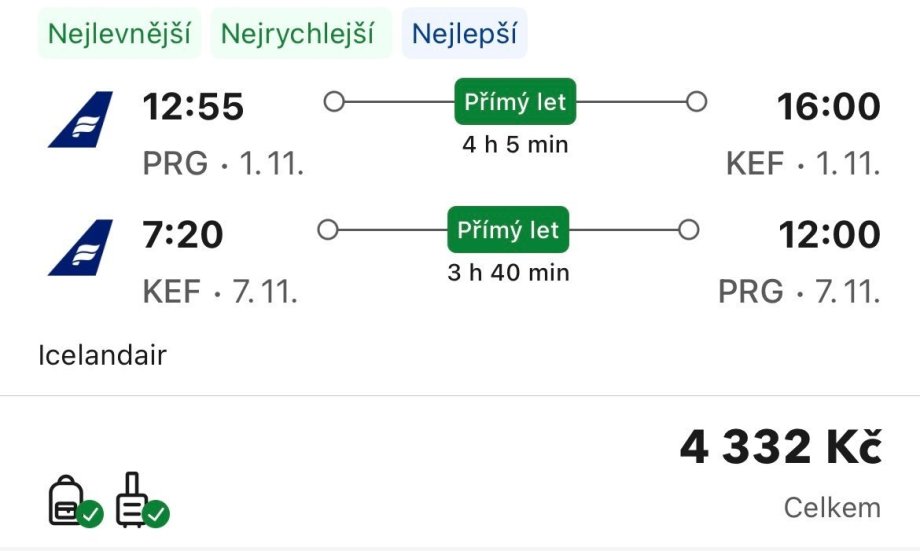Viewport: 920px width, 551px height.
Task: Click the Icelandair airline name text
Action: tap(102, 354)
